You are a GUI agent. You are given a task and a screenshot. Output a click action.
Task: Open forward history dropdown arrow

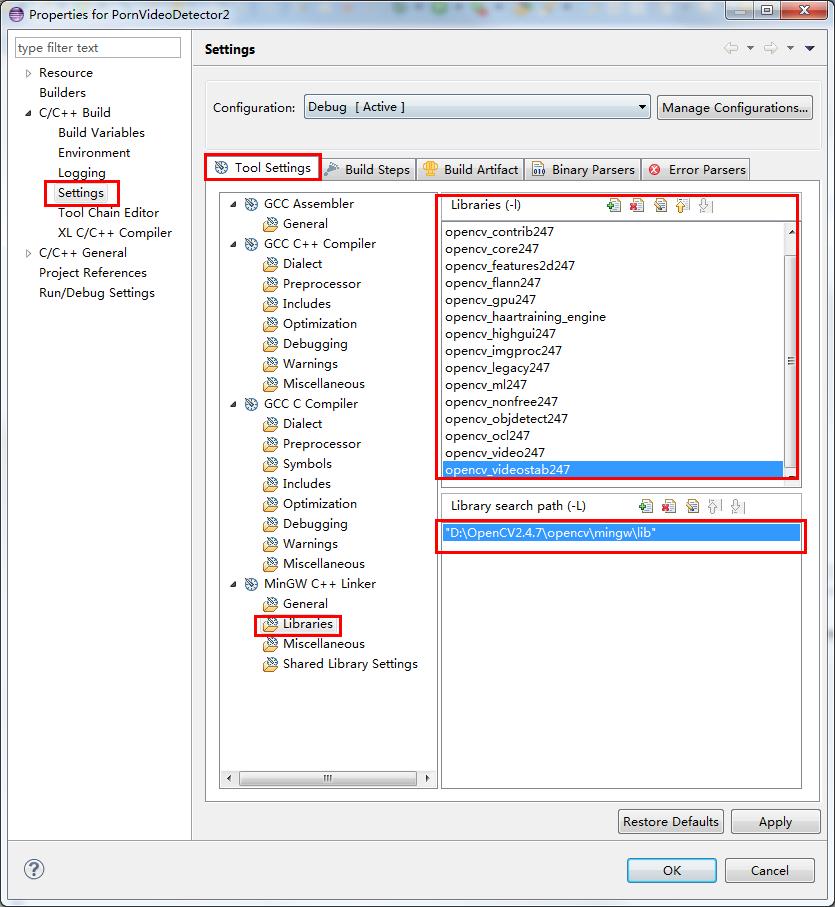[790, 48]
